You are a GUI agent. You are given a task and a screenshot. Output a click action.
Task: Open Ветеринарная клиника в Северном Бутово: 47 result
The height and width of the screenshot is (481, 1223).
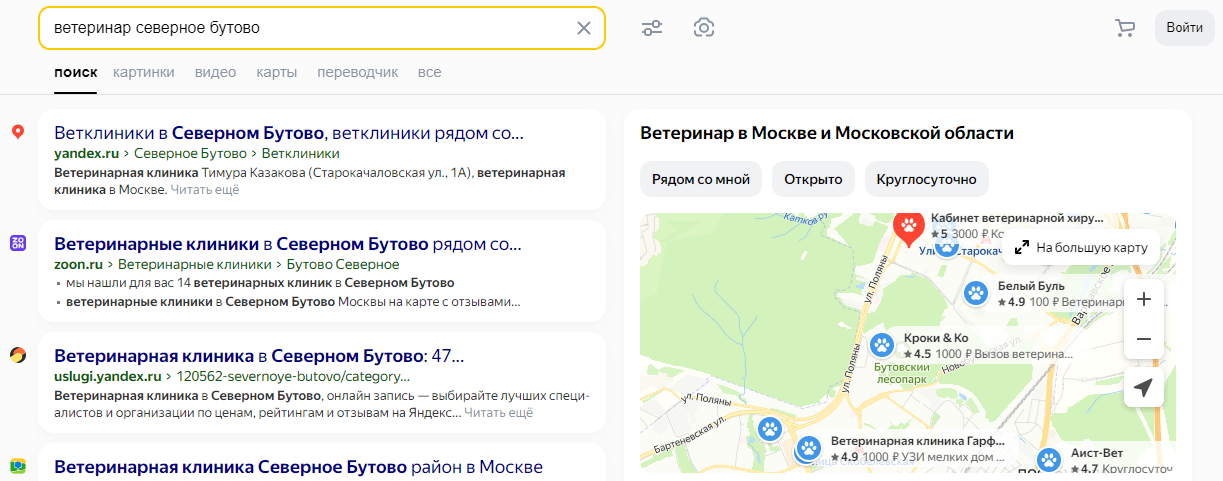point(259,355)
